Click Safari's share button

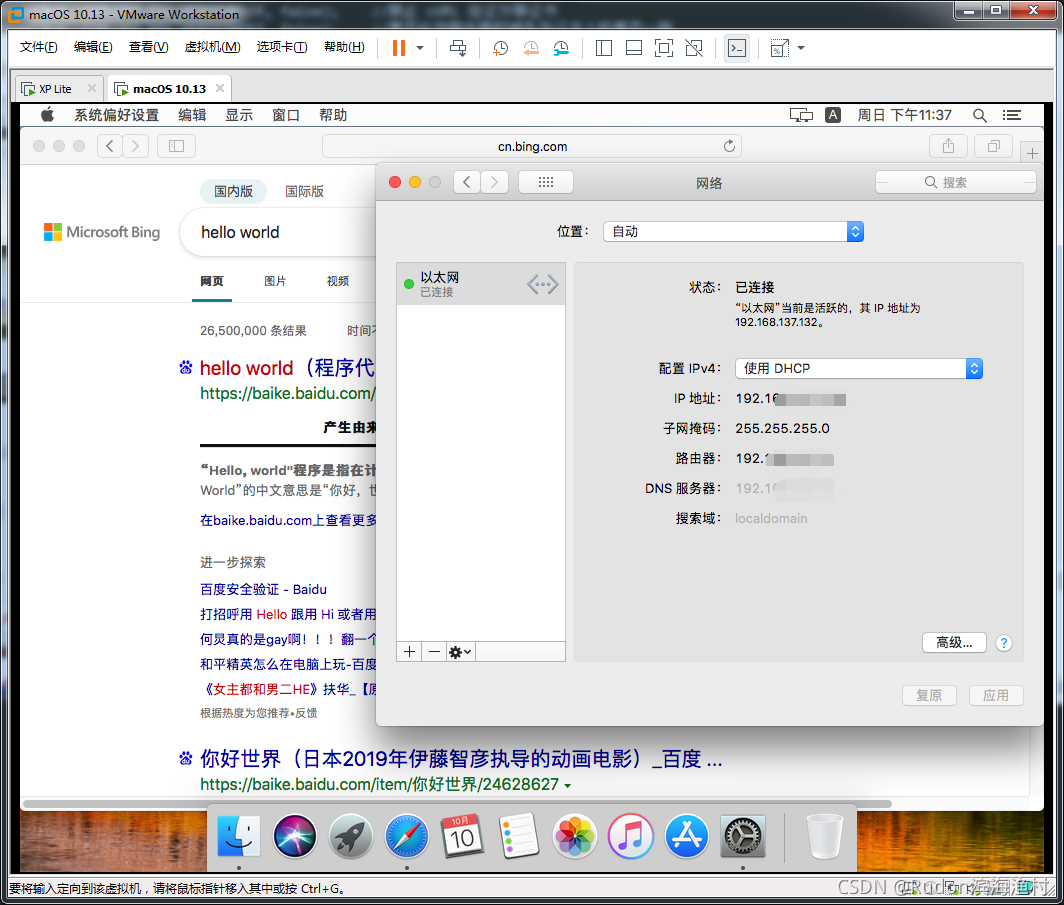click(x=949, y=146)
